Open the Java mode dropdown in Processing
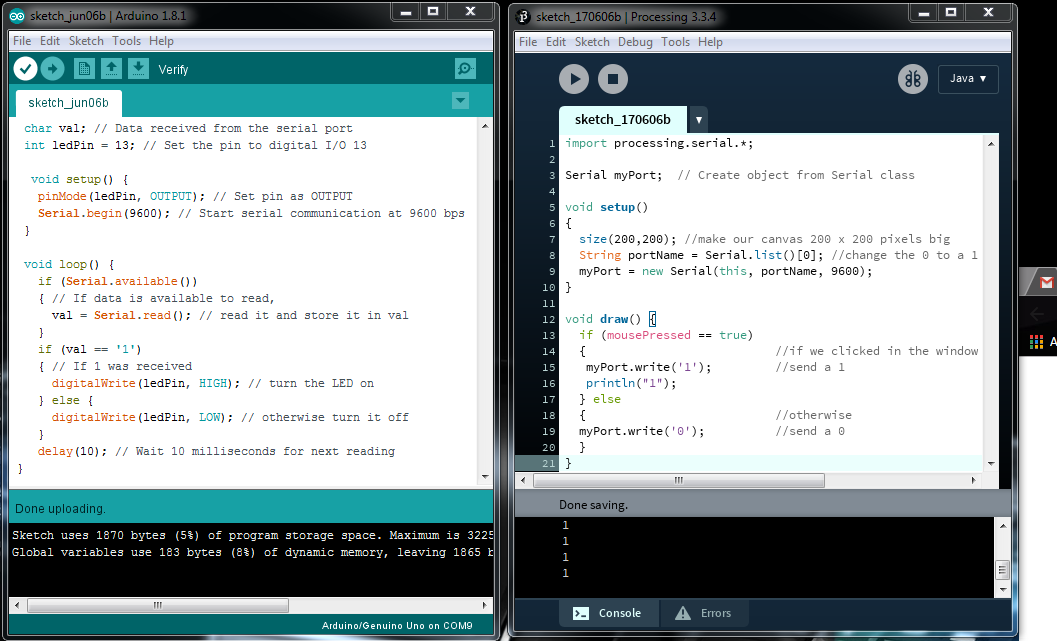The height and width of the screenshot is (641, 1057). click(x=968, y=79)
